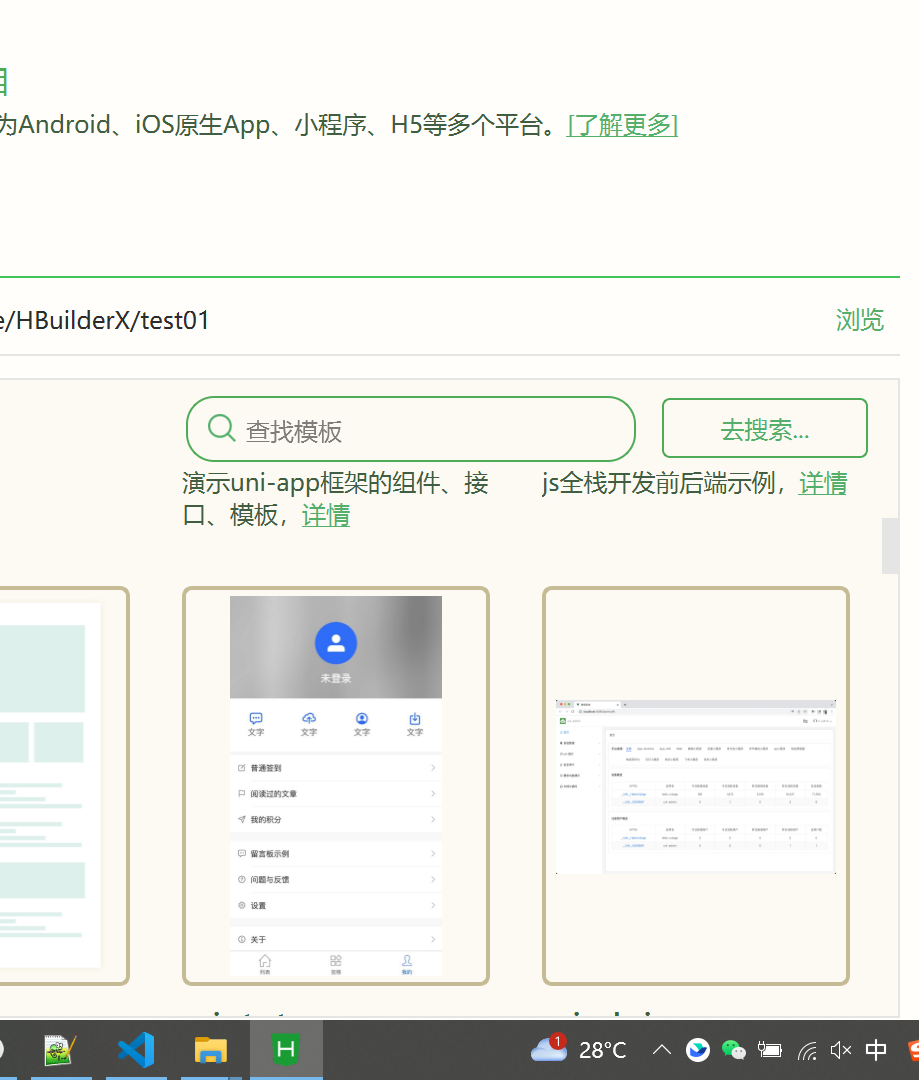Screen dimensions: 919x1080
Task: Toggle the 中 input method indicator
Action: [x=876, y=1050]
